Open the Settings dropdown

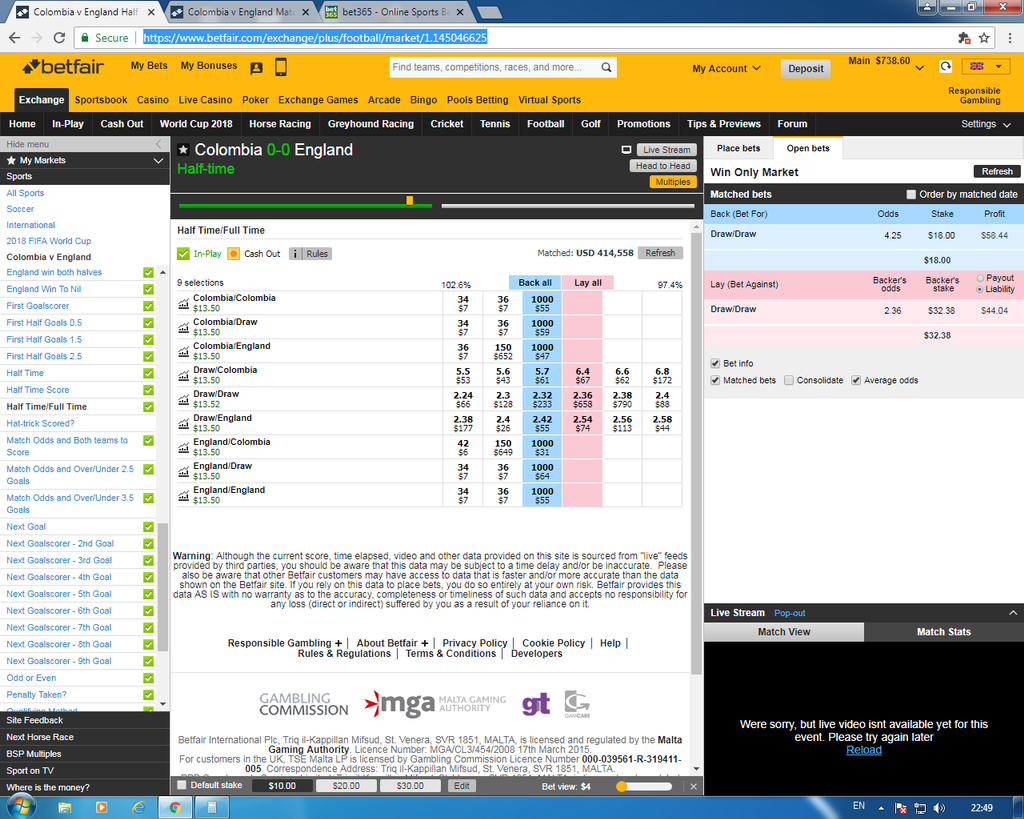pos(985,124)
